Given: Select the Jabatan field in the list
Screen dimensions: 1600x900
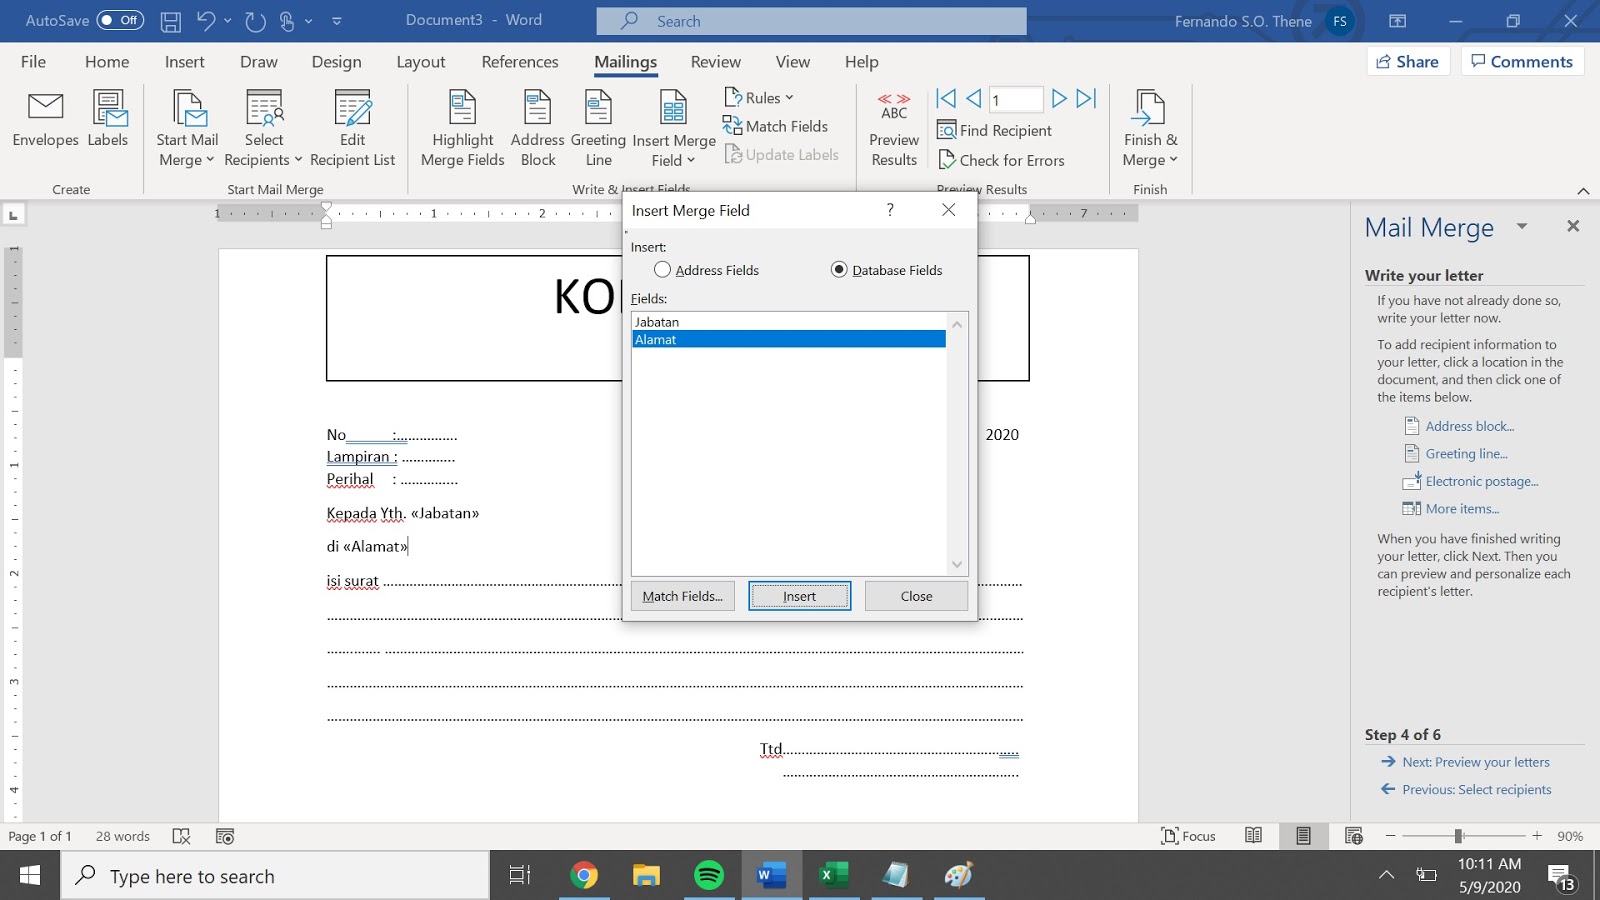Looking at the screenshot, I should pos(658,321).
